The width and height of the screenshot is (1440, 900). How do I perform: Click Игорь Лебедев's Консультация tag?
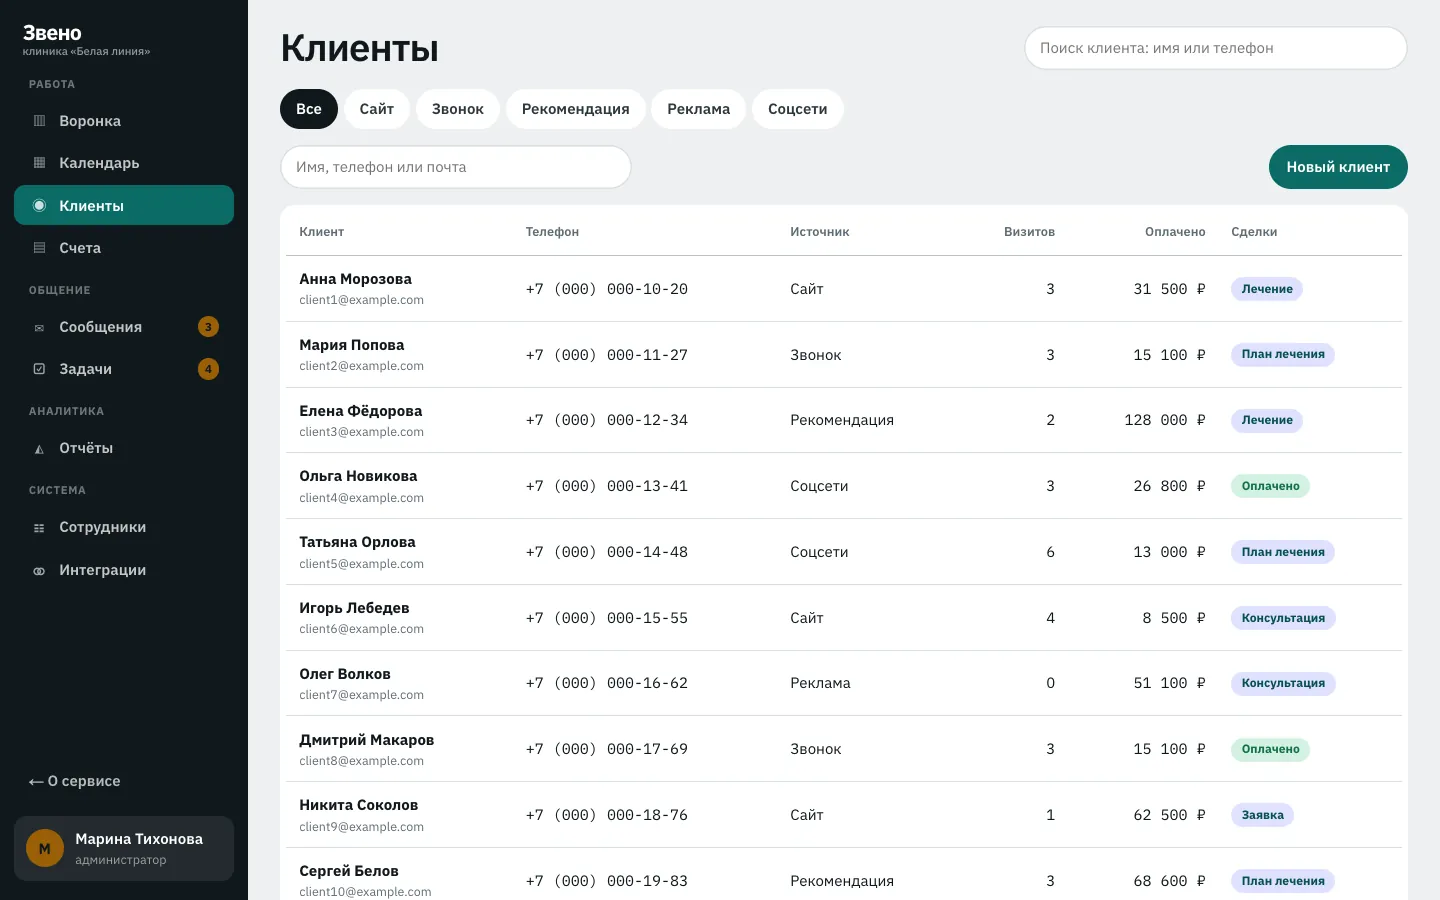click(x=1283, y=618)
